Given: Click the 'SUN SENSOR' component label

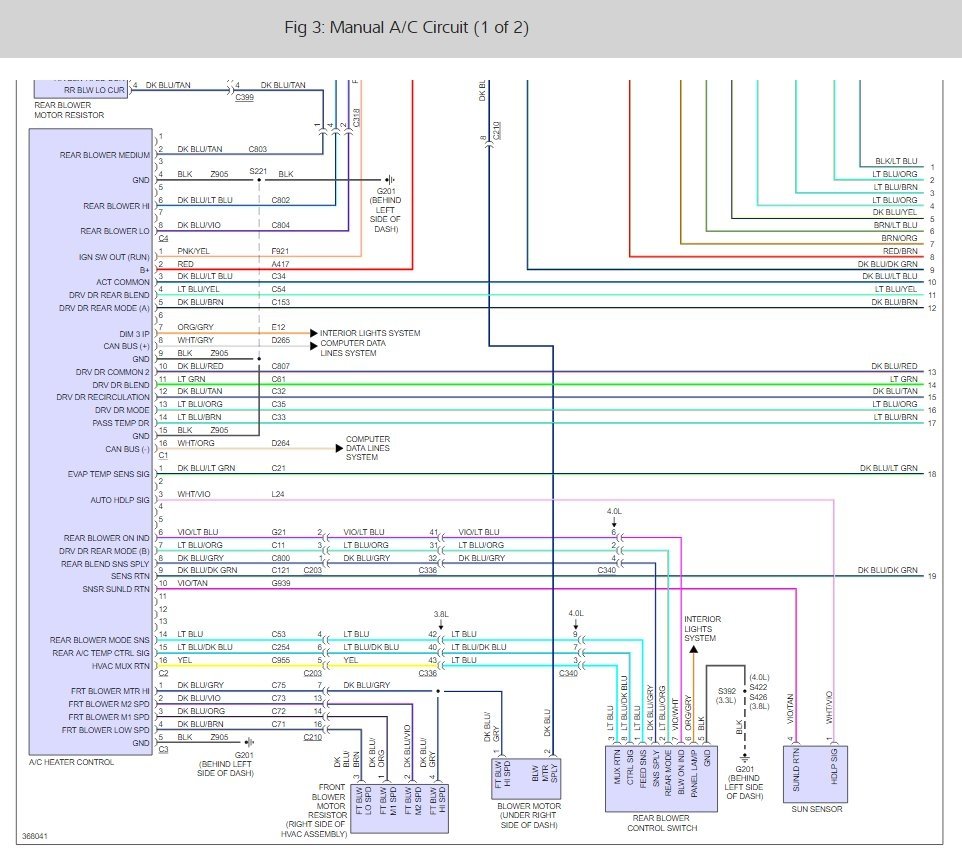Looking at the screenshot, I should [817, 809].
